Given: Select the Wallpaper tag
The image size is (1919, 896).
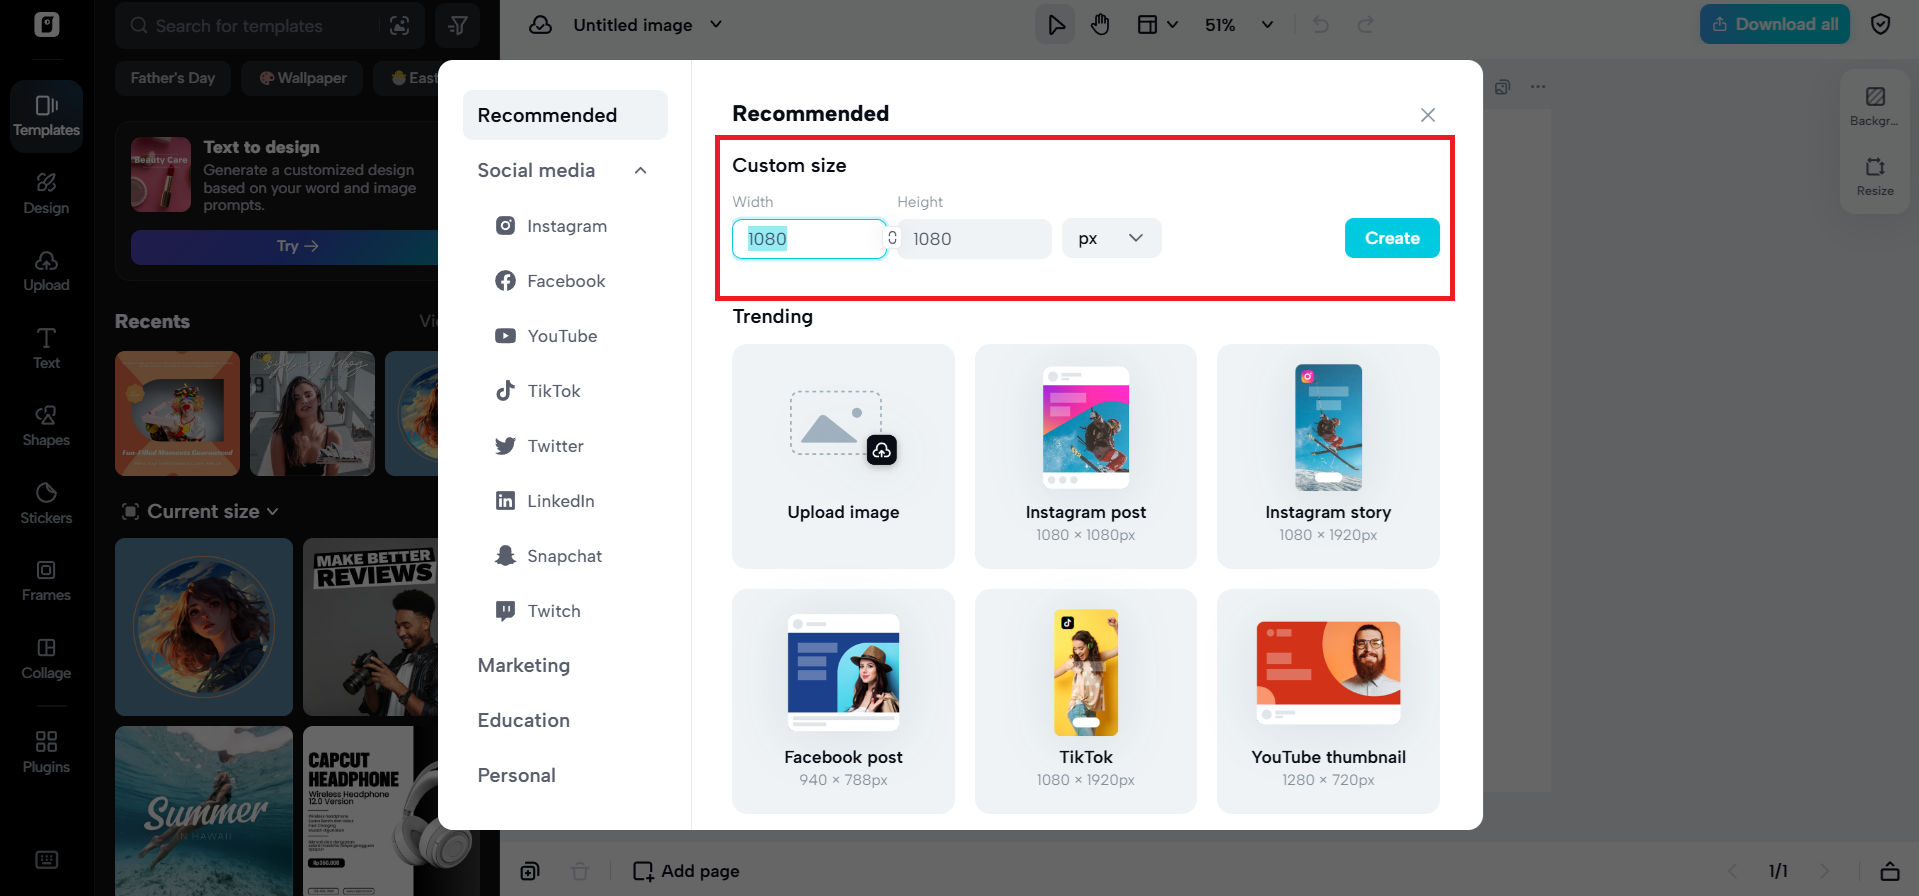Looking at the screenshot, I should [x=303, y=78].
